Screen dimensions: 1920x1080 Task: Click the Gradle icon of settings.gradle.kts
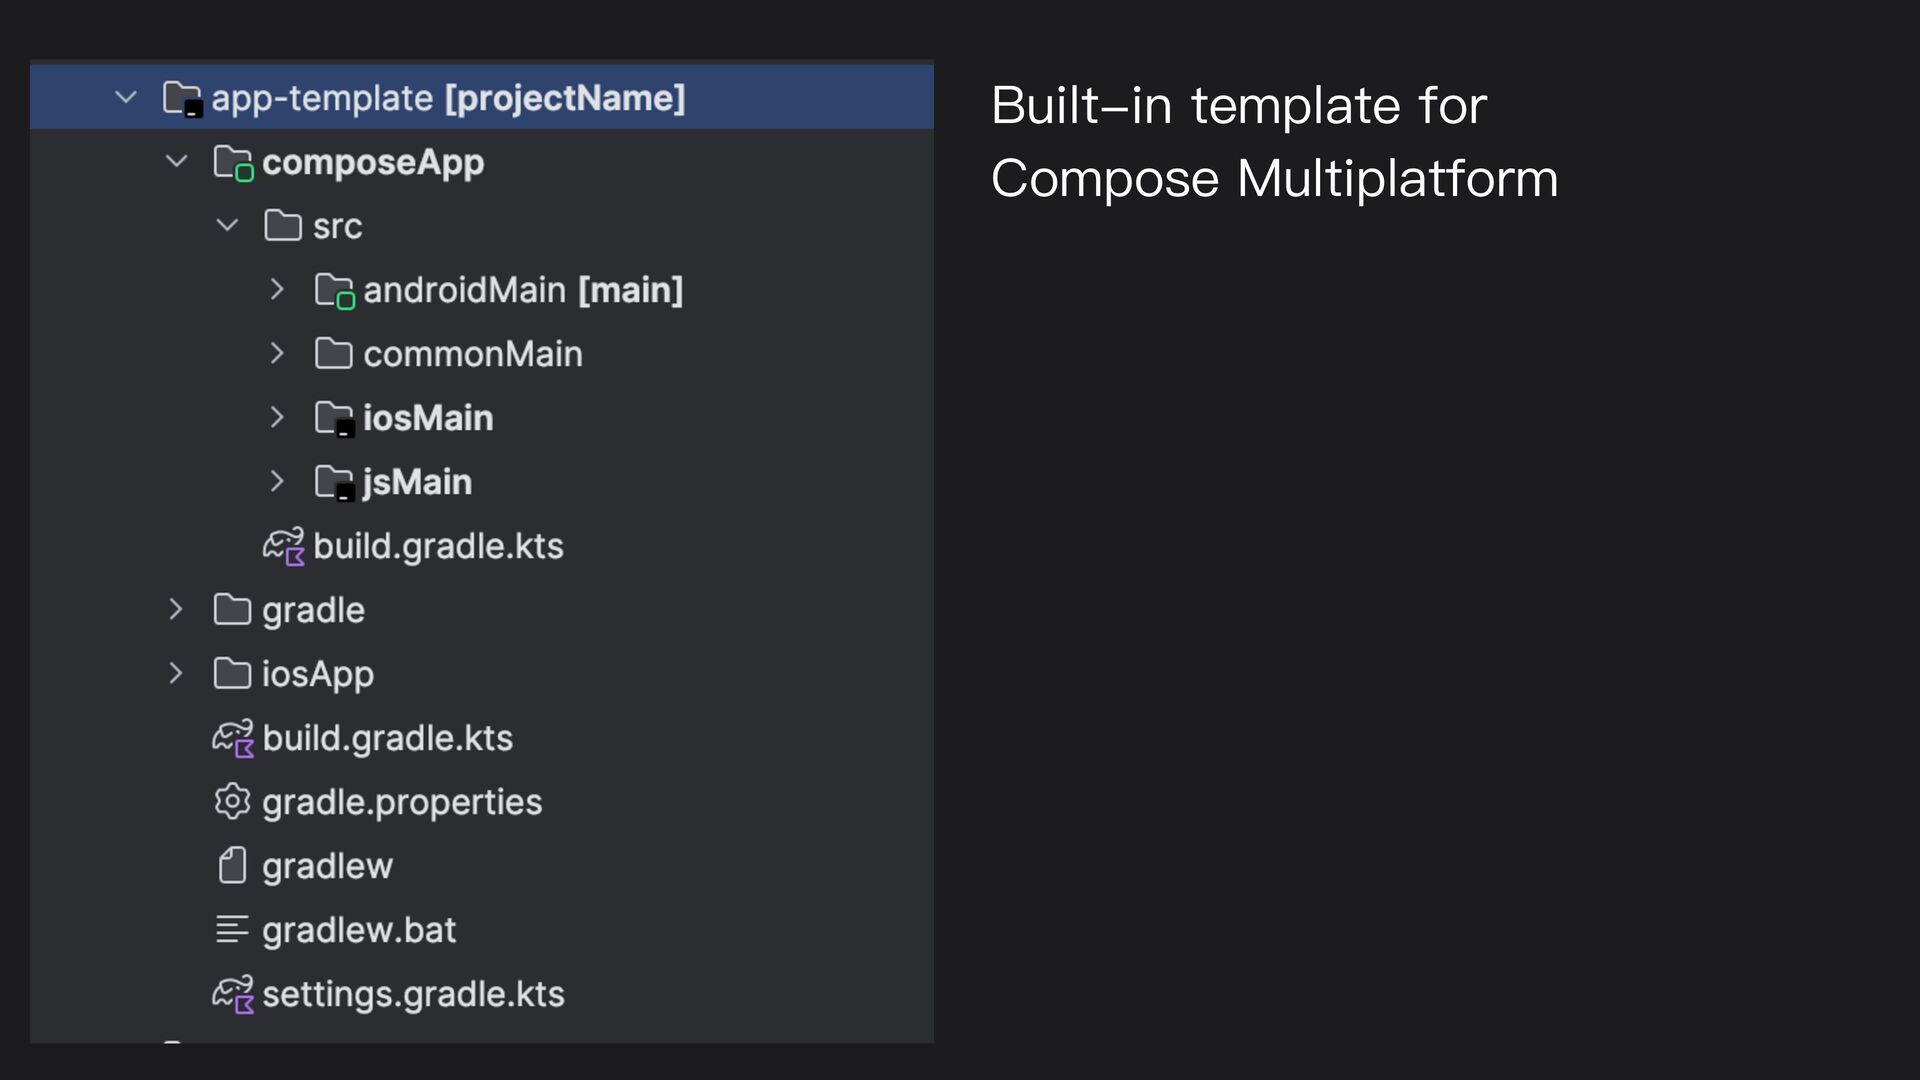[x=233, y=995]
